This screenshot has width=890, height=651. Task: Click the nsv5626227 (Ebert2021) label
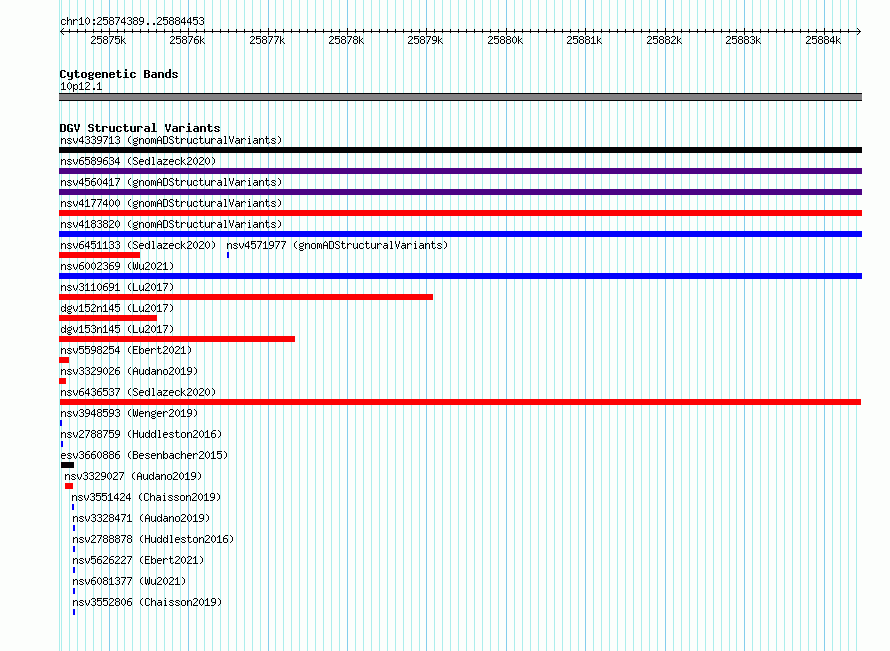click(138, 560)
